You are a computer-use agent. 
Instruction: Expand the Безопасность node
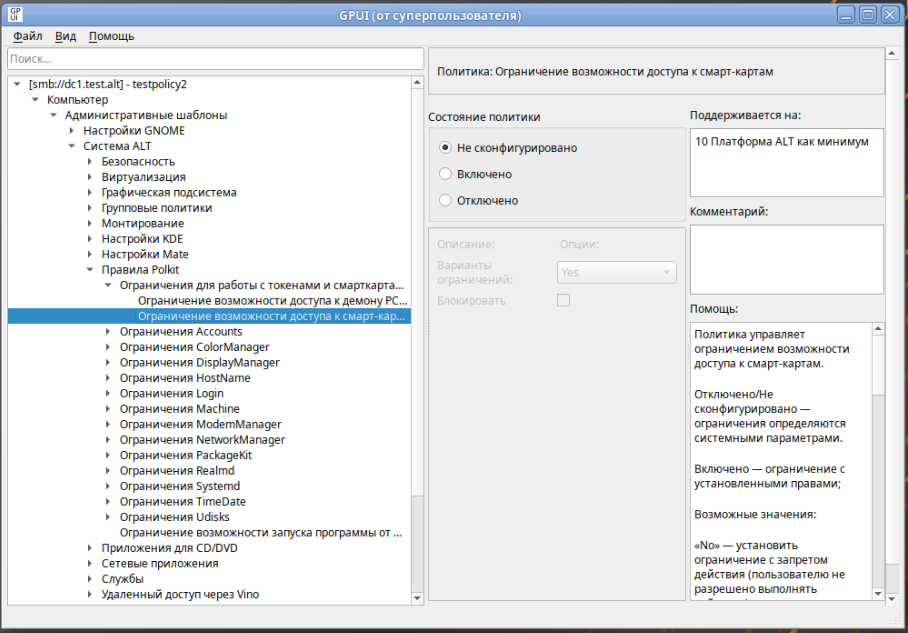90,162
